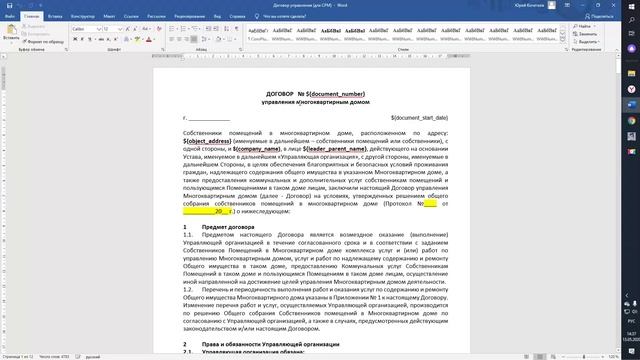The height and width of the screenshot is (360, 640).
Task: Apply red font color button
Action: click(149, 39)
